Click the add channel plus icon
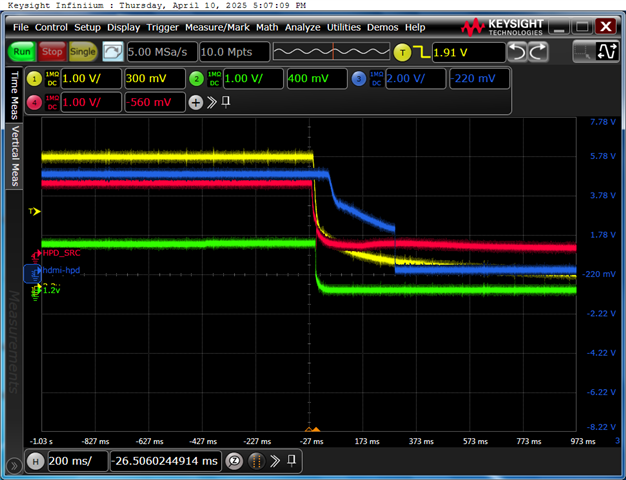 (x=196, y=103)
